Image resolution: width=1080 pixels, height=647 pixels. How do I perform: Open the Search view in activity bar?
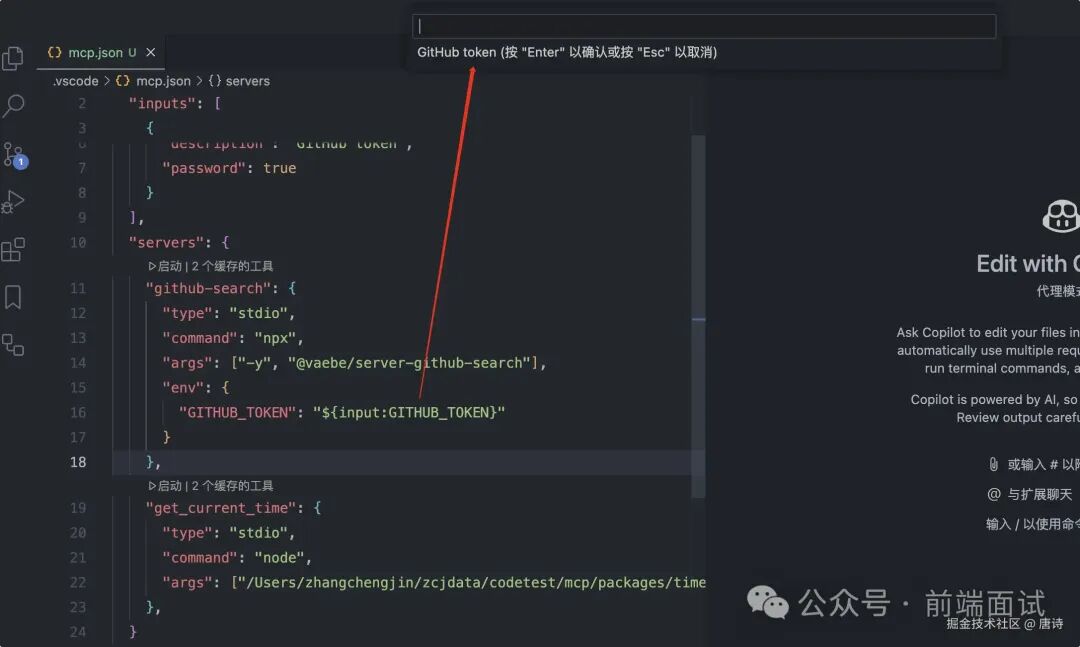[13, 105]
